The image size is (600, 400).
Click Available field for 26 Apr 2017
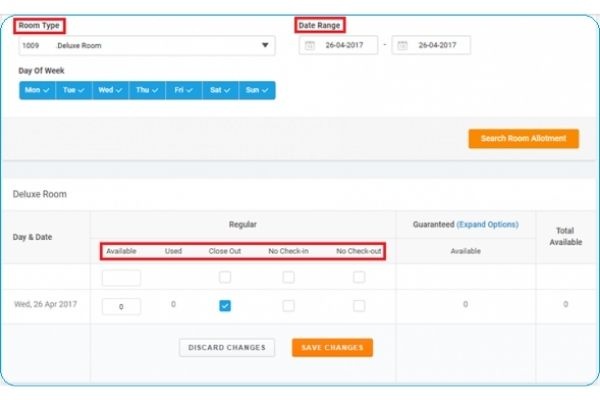click(x=121, y=307)
